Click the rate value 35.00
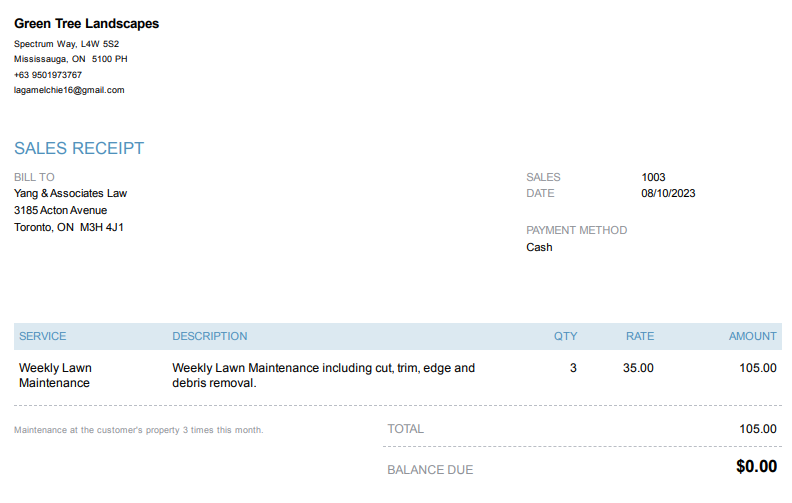Image resolution: width=792 pixels, height=503 pixels. pyautogui.click(x=638, y=368)
